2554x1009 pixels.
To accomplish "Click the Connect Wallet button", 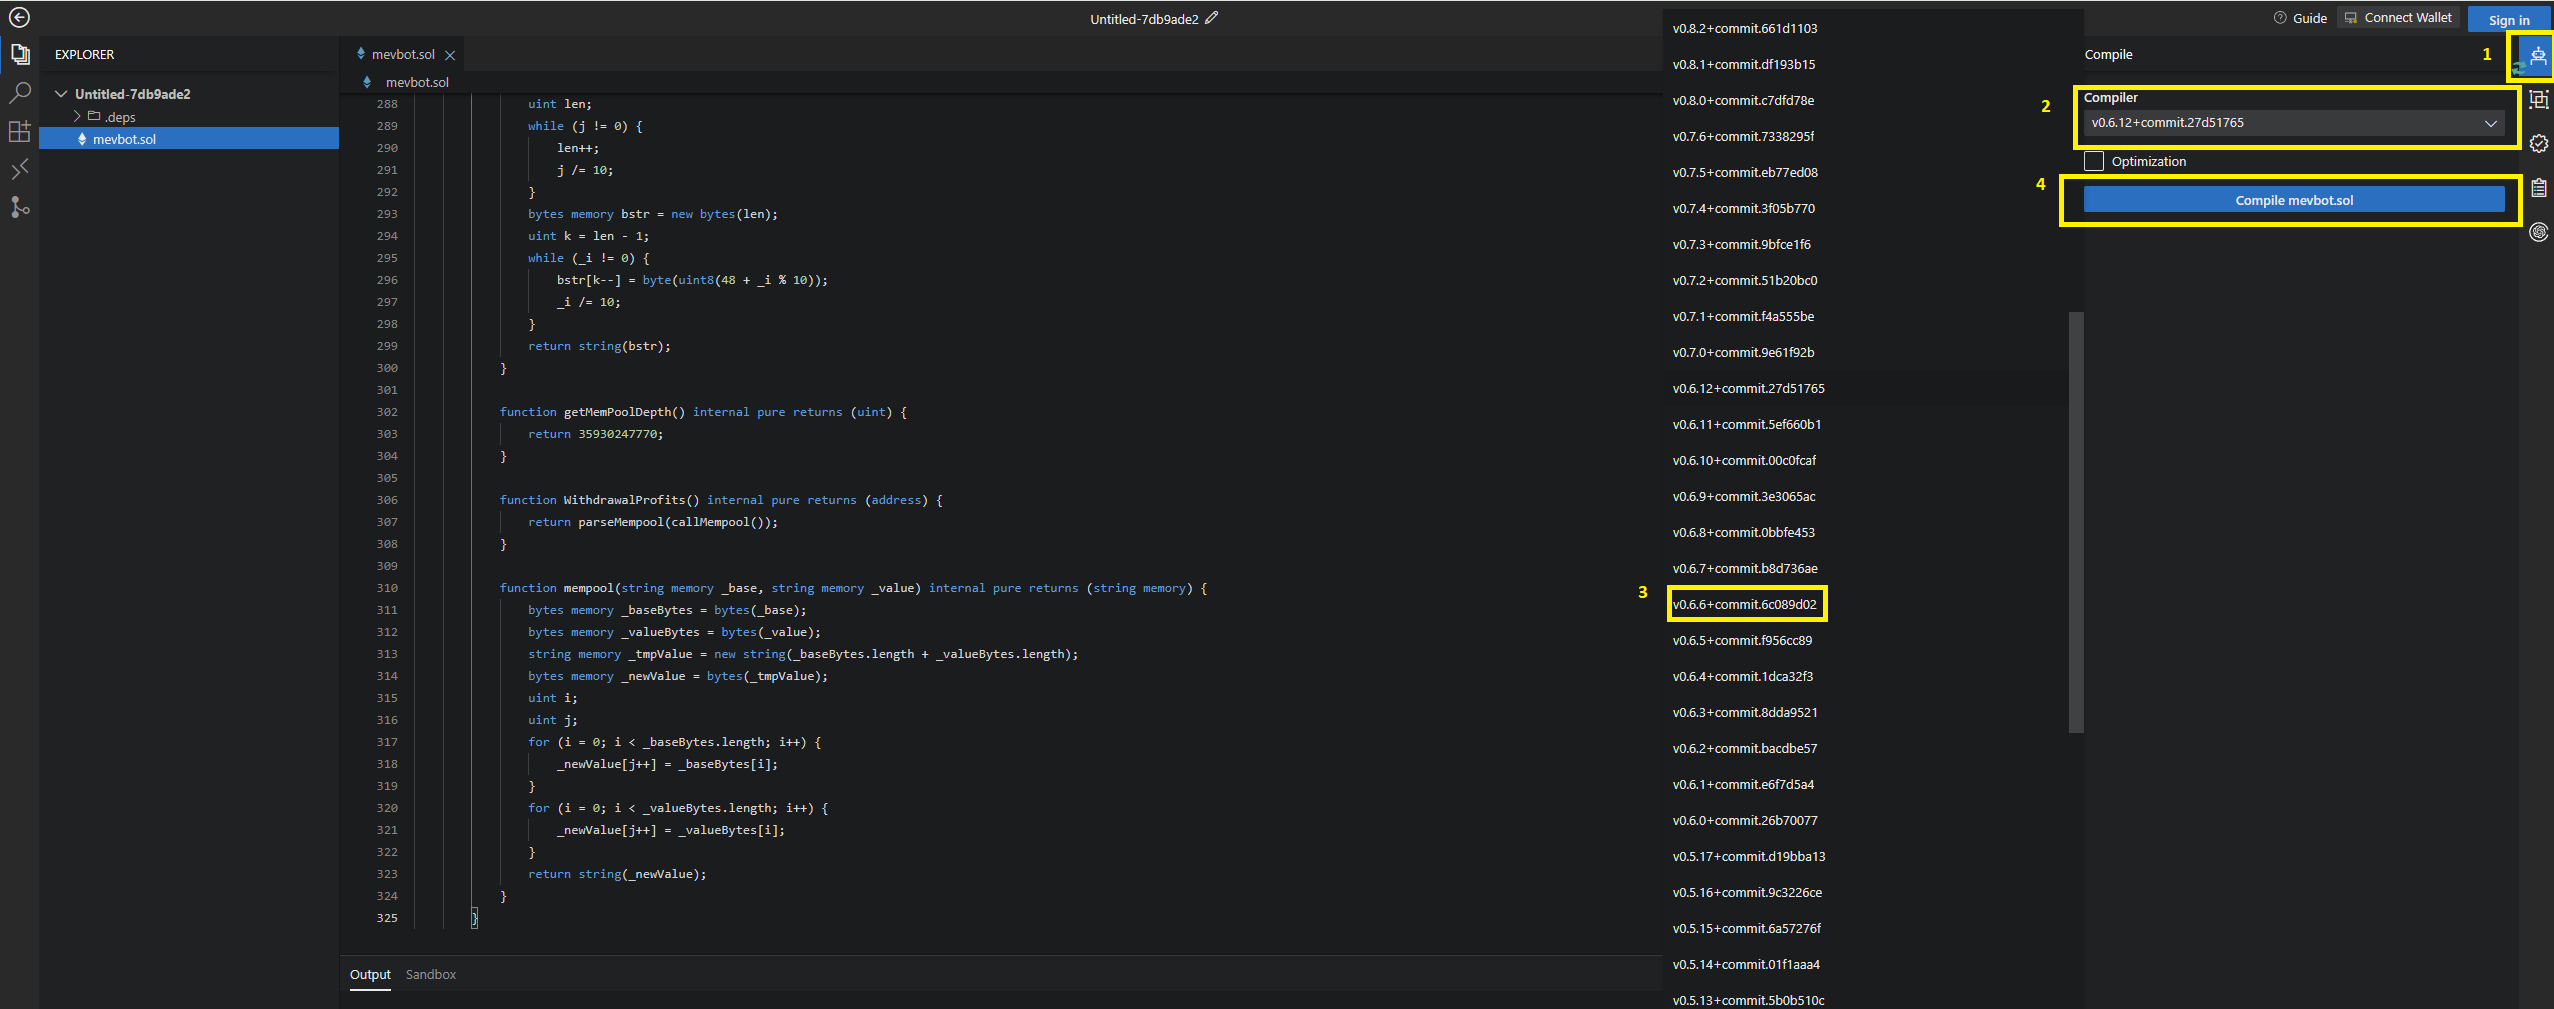I will click(x=2397, y=18).
